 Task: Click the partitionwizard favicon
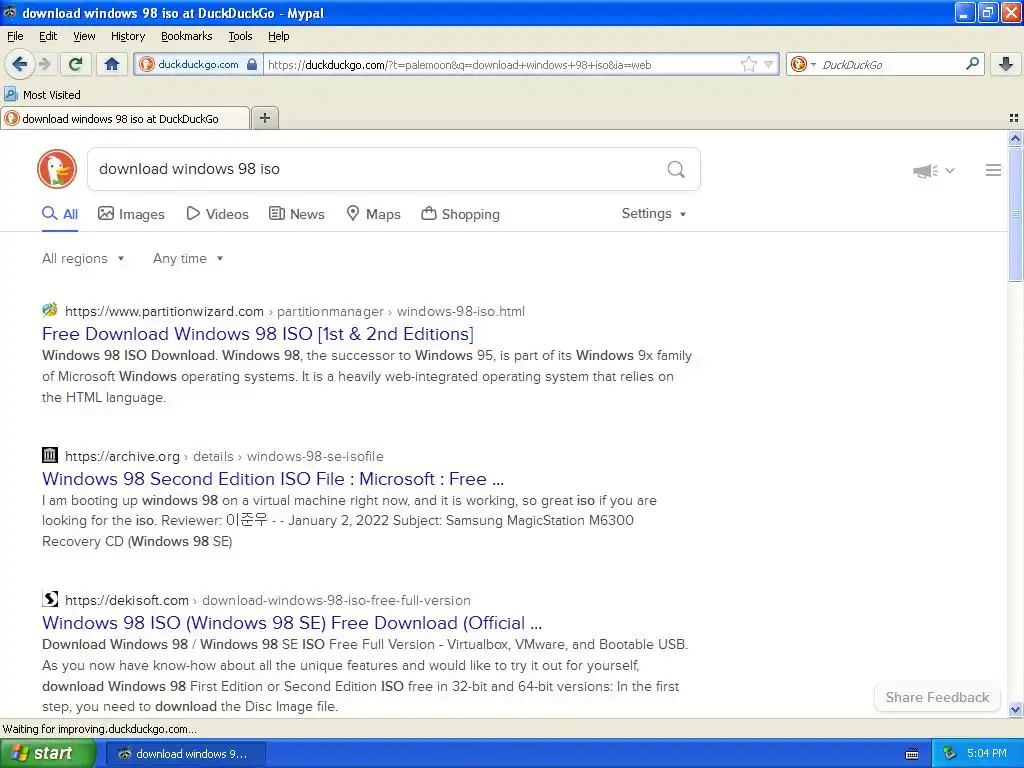tap(50, 310)
